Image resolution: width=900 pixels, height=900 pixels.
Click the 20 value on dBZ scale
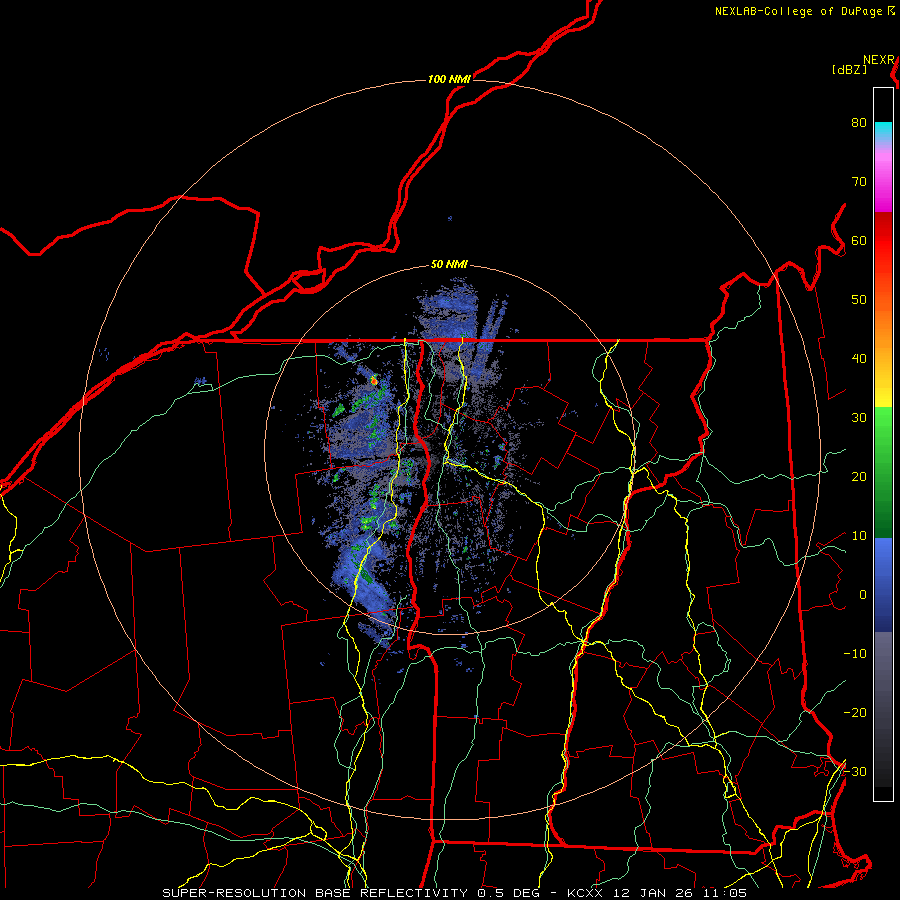[859, 476]
